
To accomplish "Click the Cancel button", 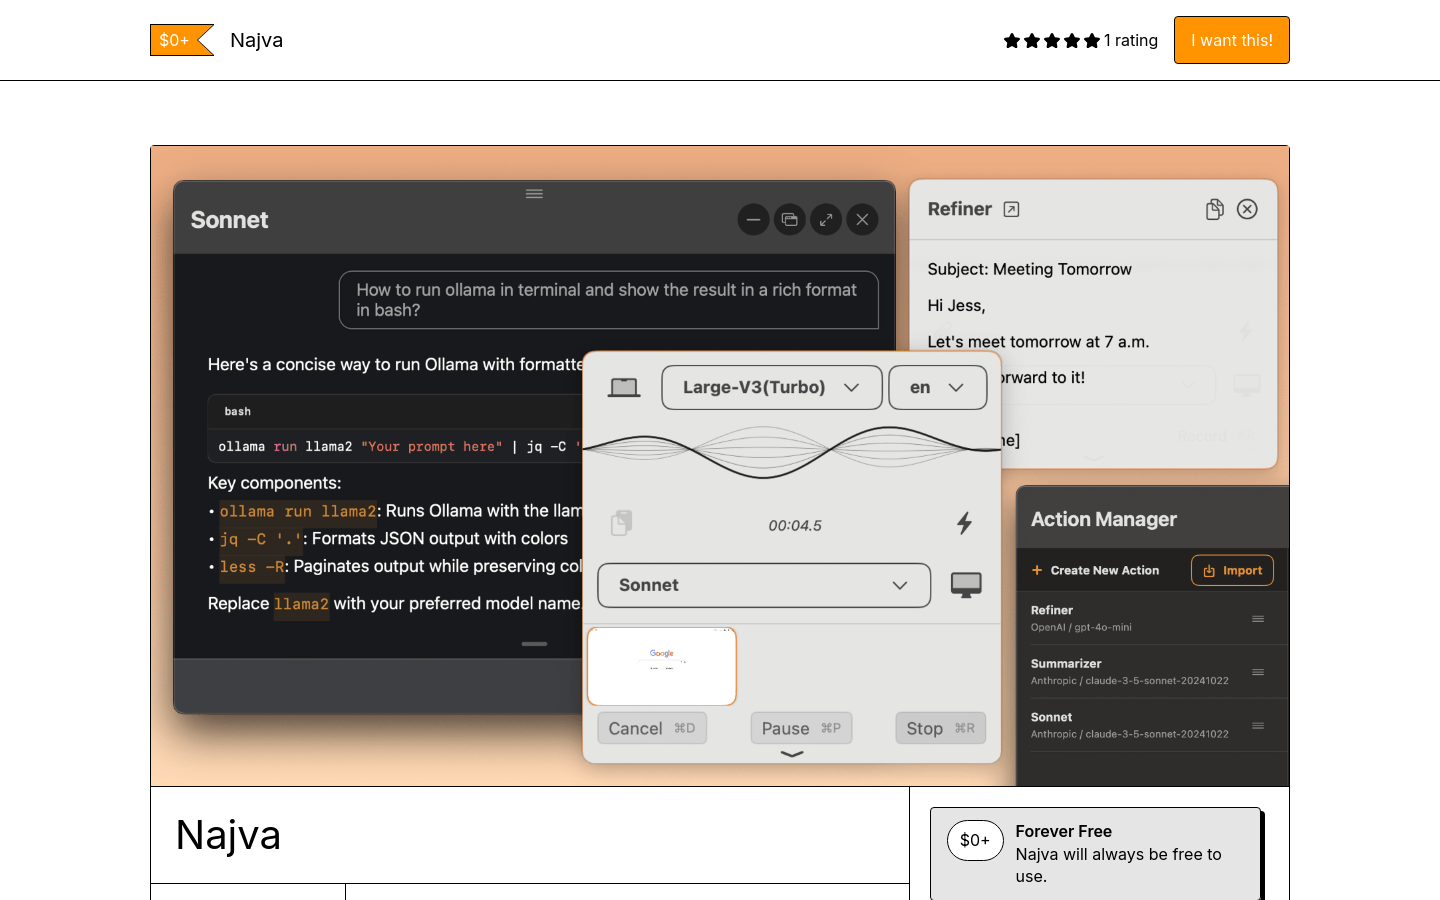I will 652,728.
